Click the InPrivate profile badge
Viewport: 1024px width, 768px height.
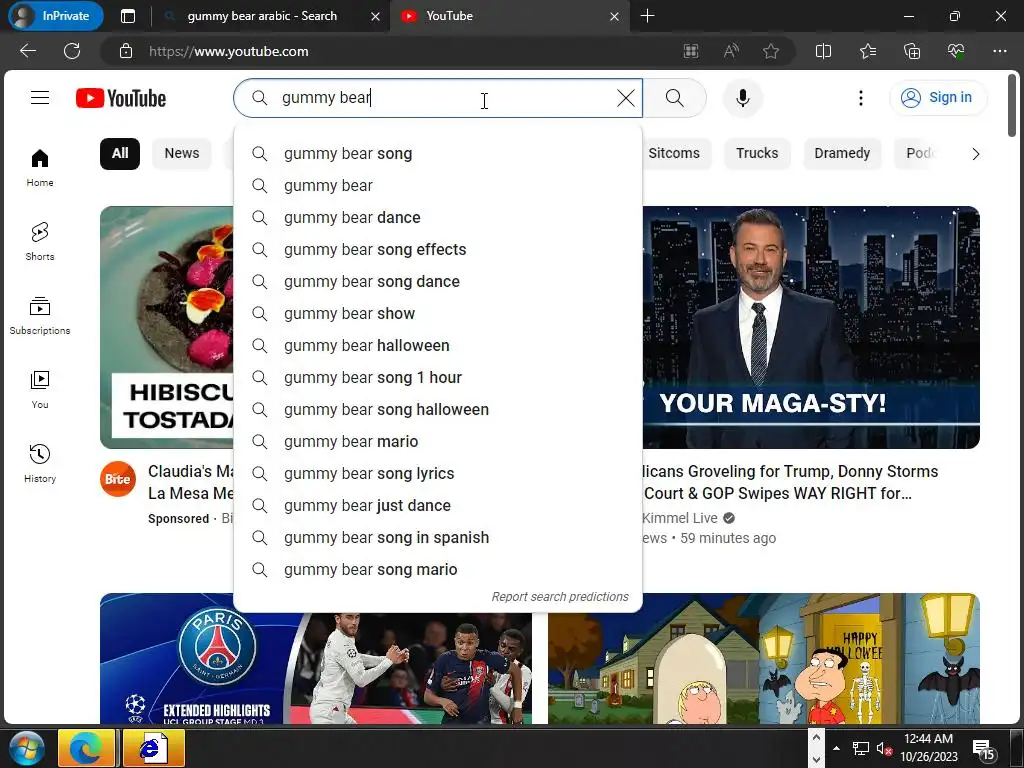tap(55, 16)
